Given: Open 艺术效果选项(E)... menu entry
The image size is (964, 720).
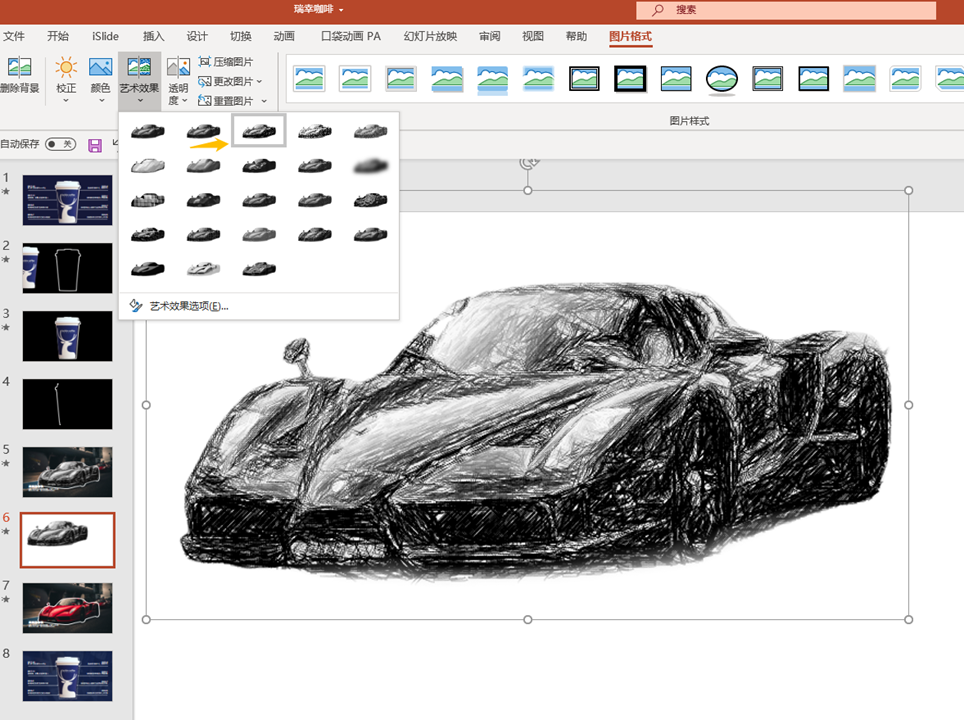Looking at the screenshot, I should pyautogui.click(x=189, y=306).
